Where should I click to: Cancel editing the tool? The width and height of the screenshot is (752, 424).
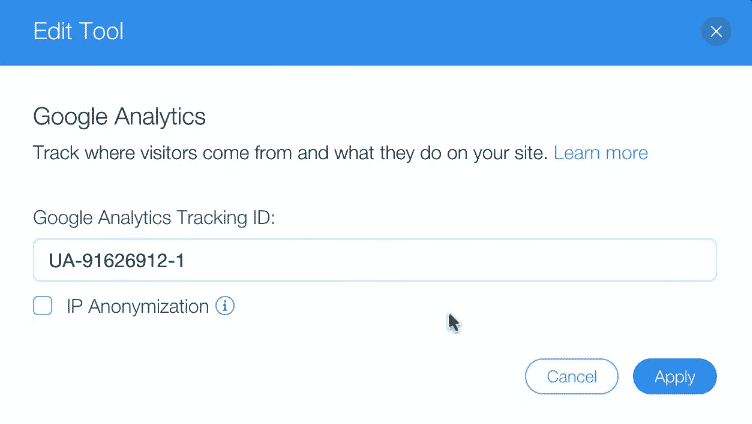point(572,377)
